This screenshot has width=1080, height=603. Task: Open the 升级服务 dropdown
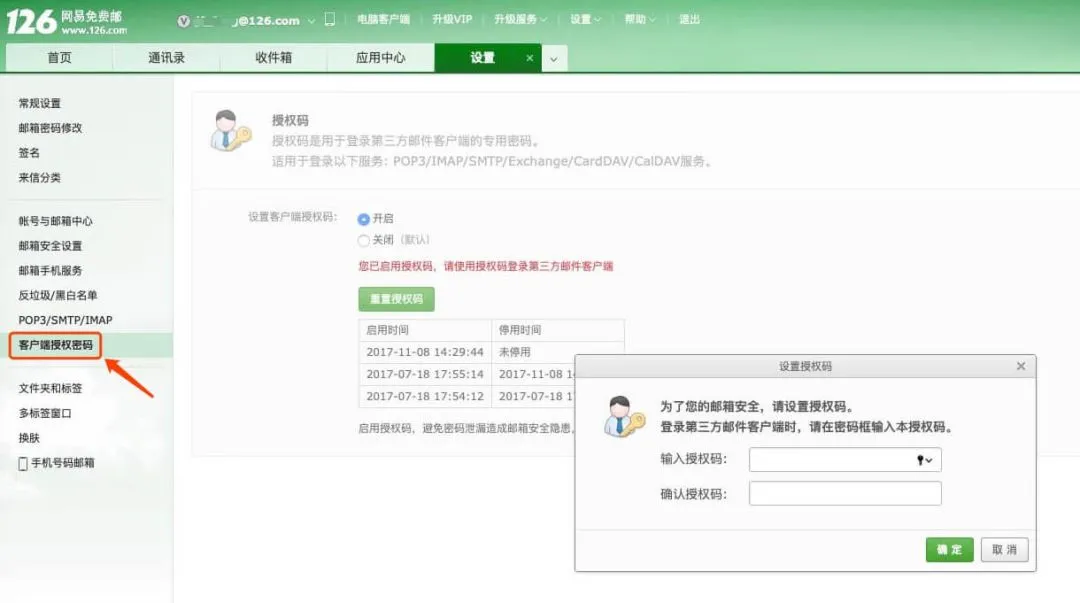[520, 18]
